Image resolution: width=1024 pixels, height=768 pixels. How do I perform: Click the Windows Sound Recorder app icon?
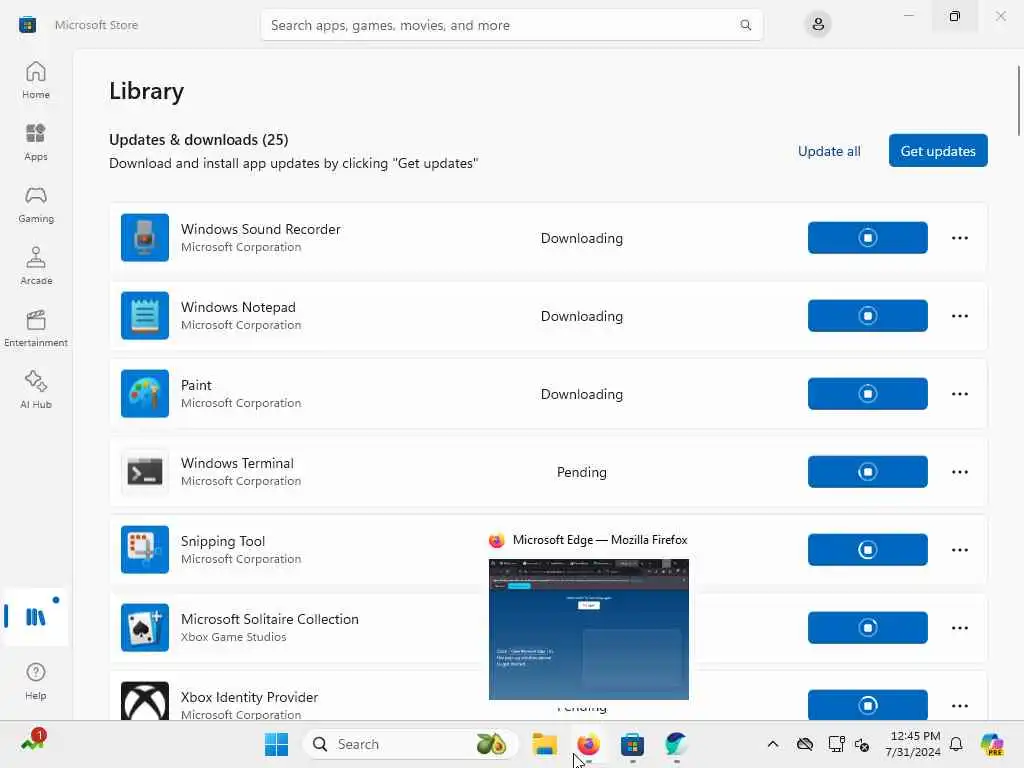tap(145, 238)
